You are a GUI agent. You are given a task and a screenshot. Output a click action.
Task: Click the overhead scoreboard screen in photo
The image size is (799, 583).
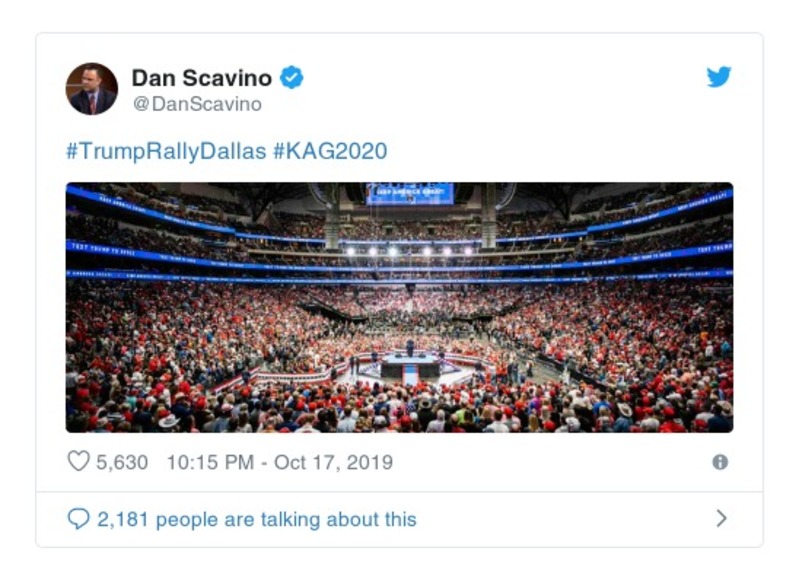[x=409, y=193]
